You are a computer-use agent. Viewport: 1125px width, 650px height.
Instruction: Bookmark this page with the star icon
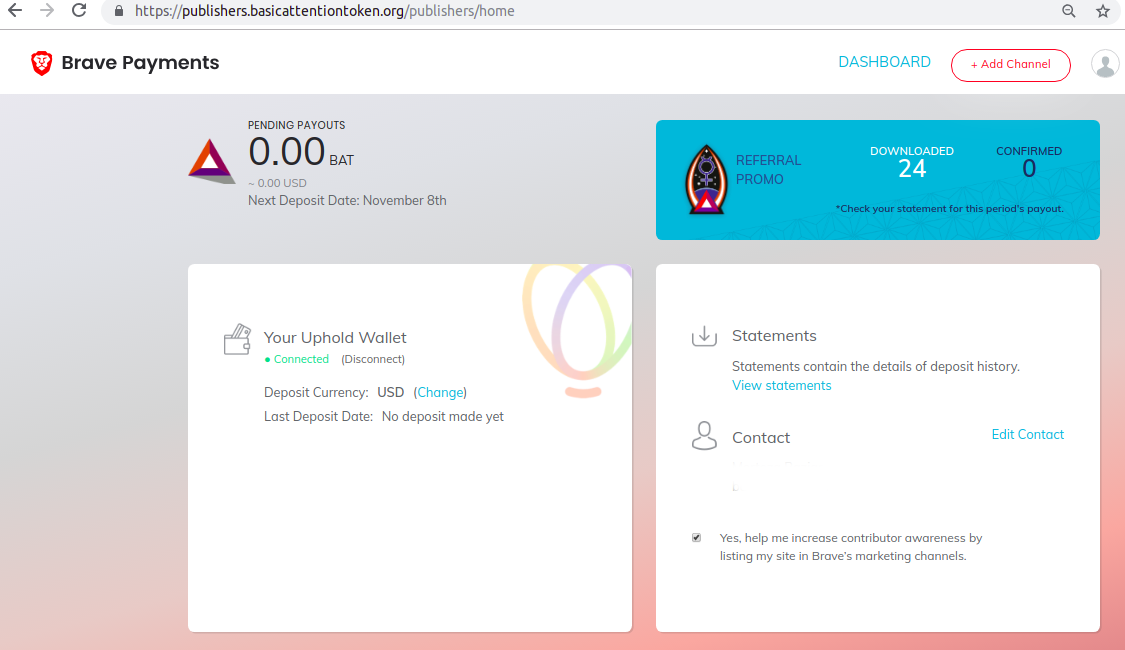(1103, 11)
